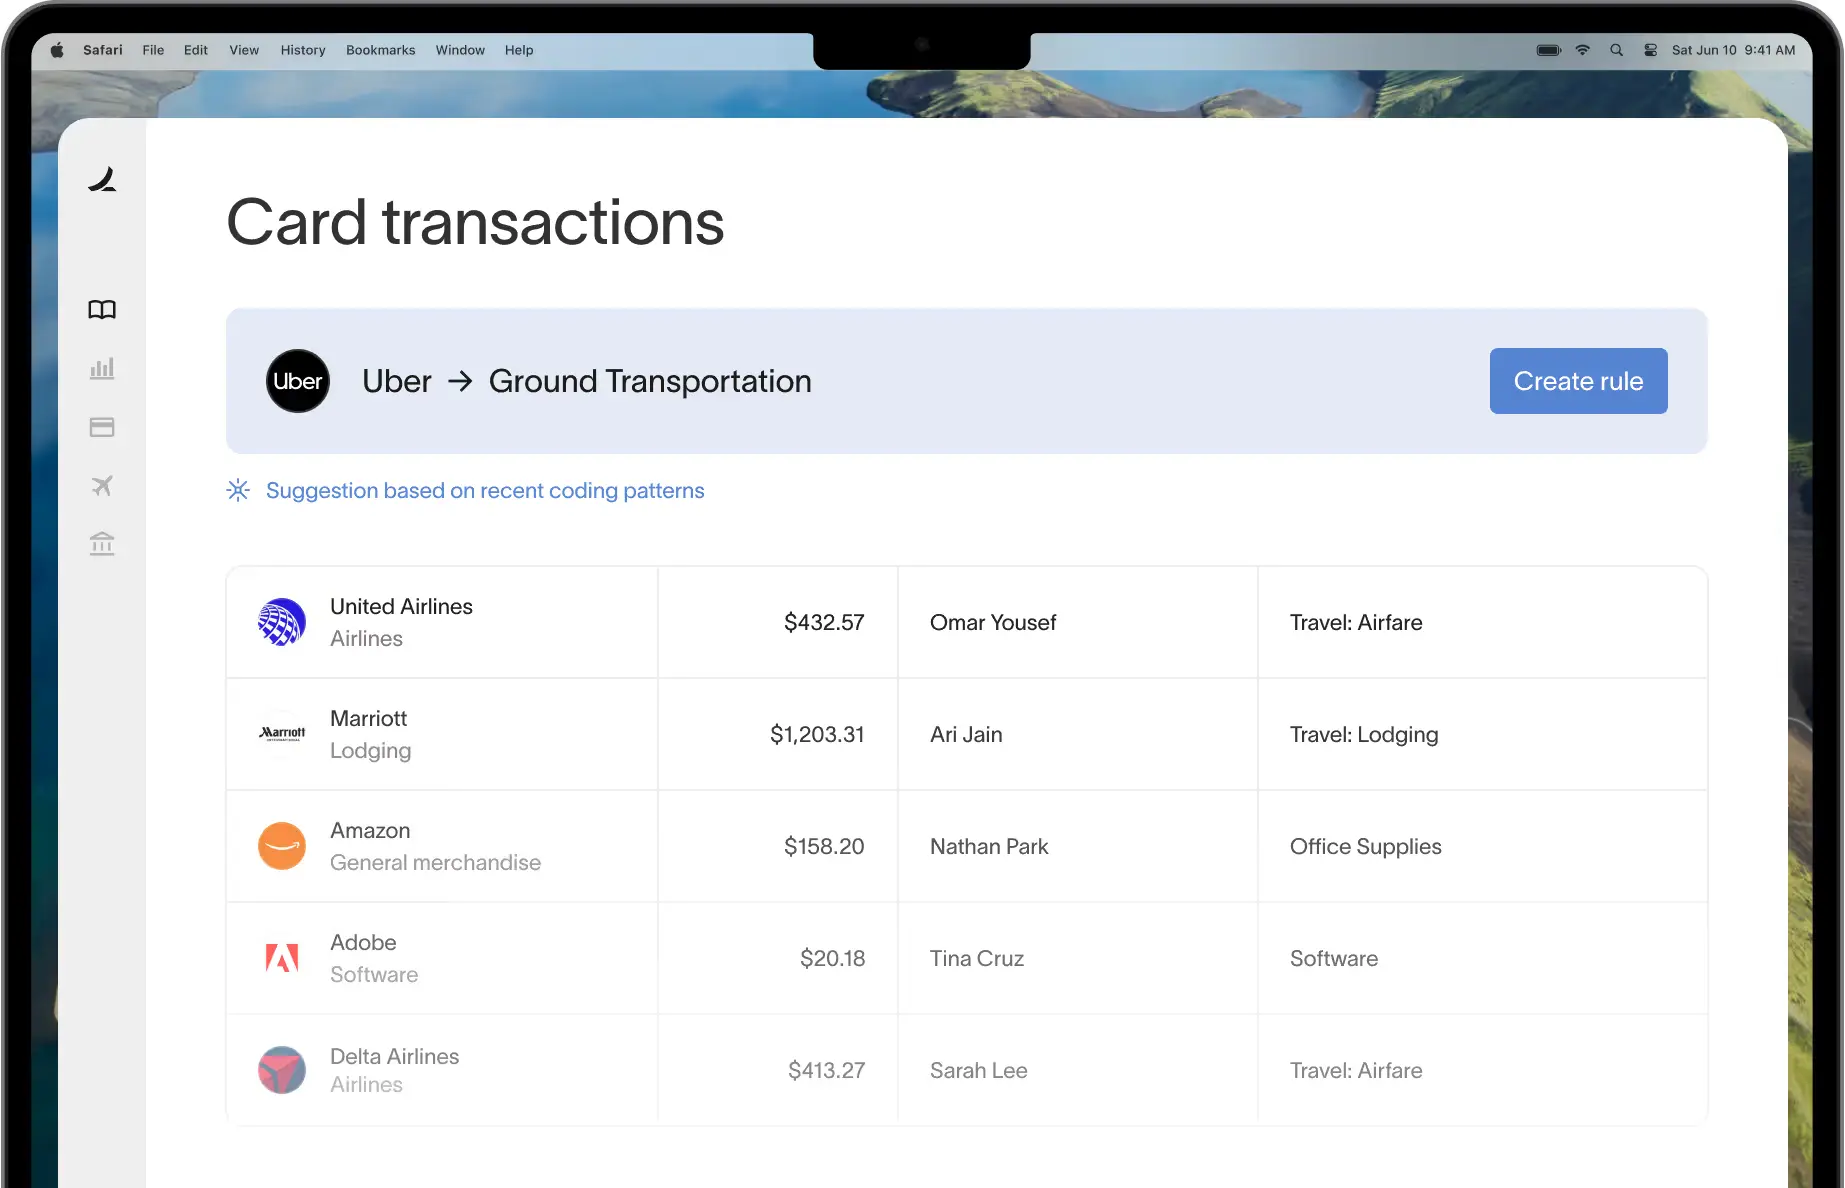
Task: Click the $413.27 amount
Action: pyautogui.click(x=826, y=1070)
